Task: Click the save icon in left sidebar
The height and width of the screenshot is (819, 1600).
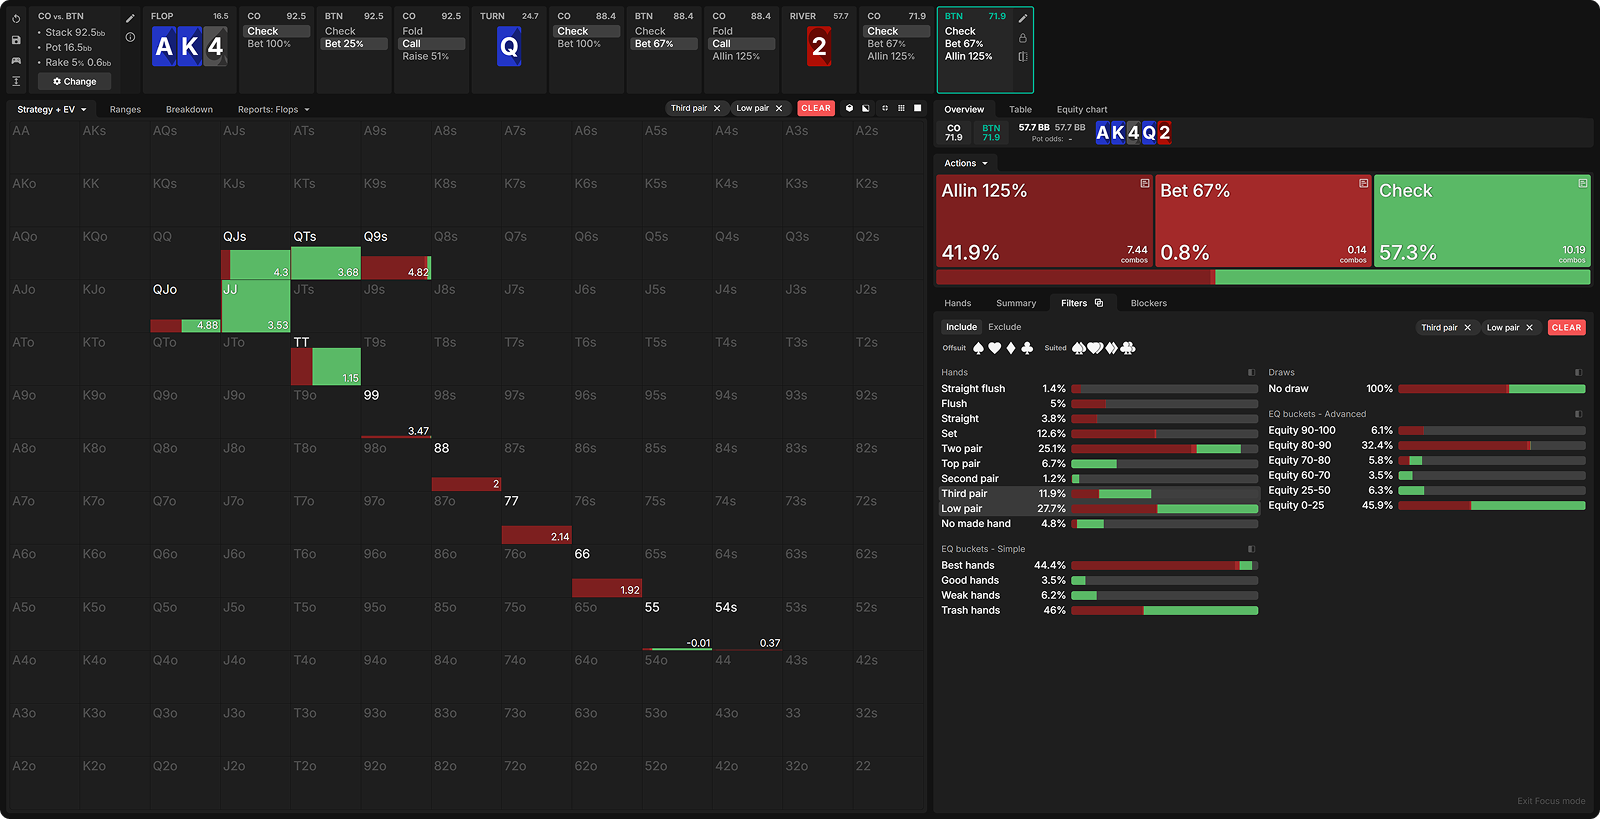Action: [16, 40]
